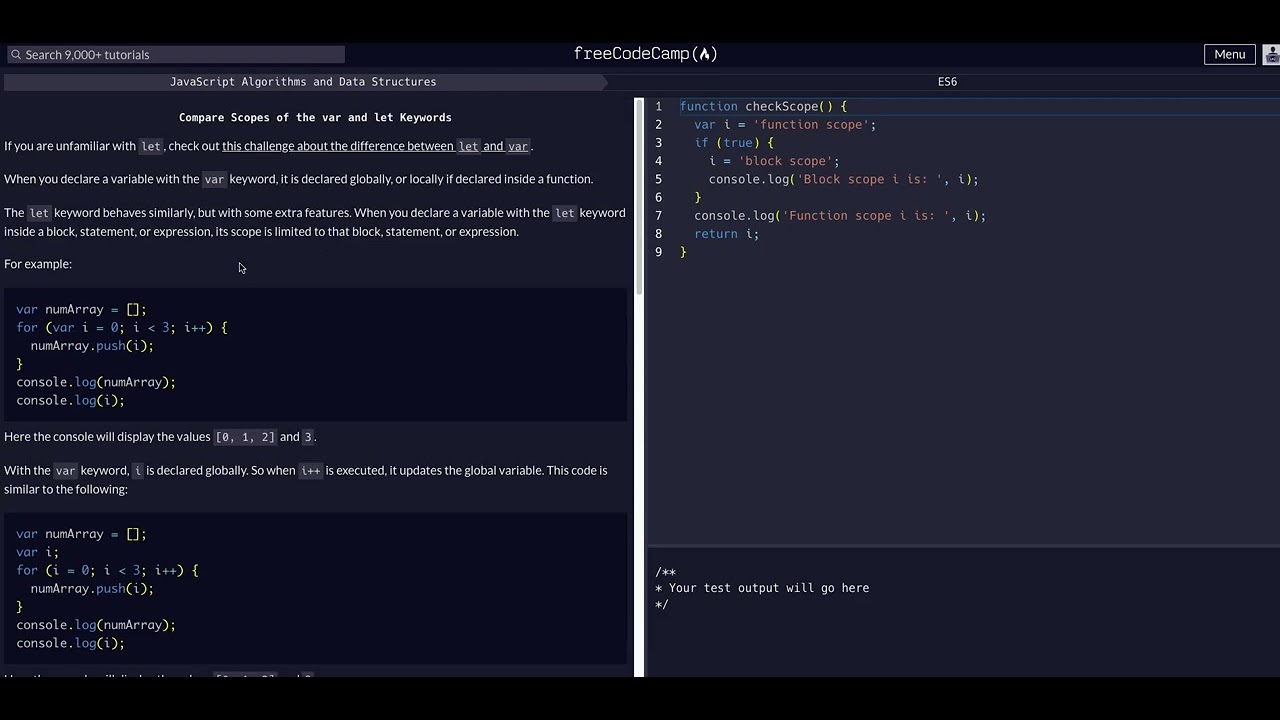Place cursor on "var i = 'function scope';" line

pos(785,125)
